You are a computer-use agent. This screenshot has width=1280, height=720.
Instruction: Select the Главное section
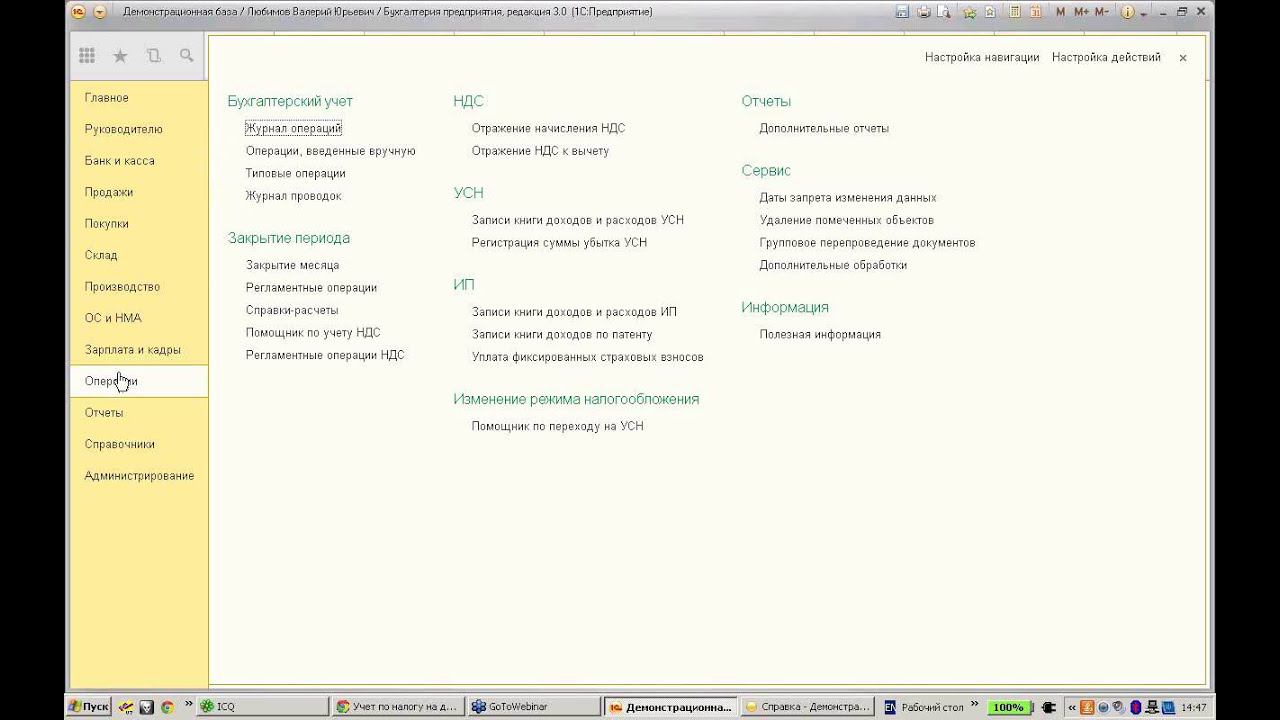(107, 98)
